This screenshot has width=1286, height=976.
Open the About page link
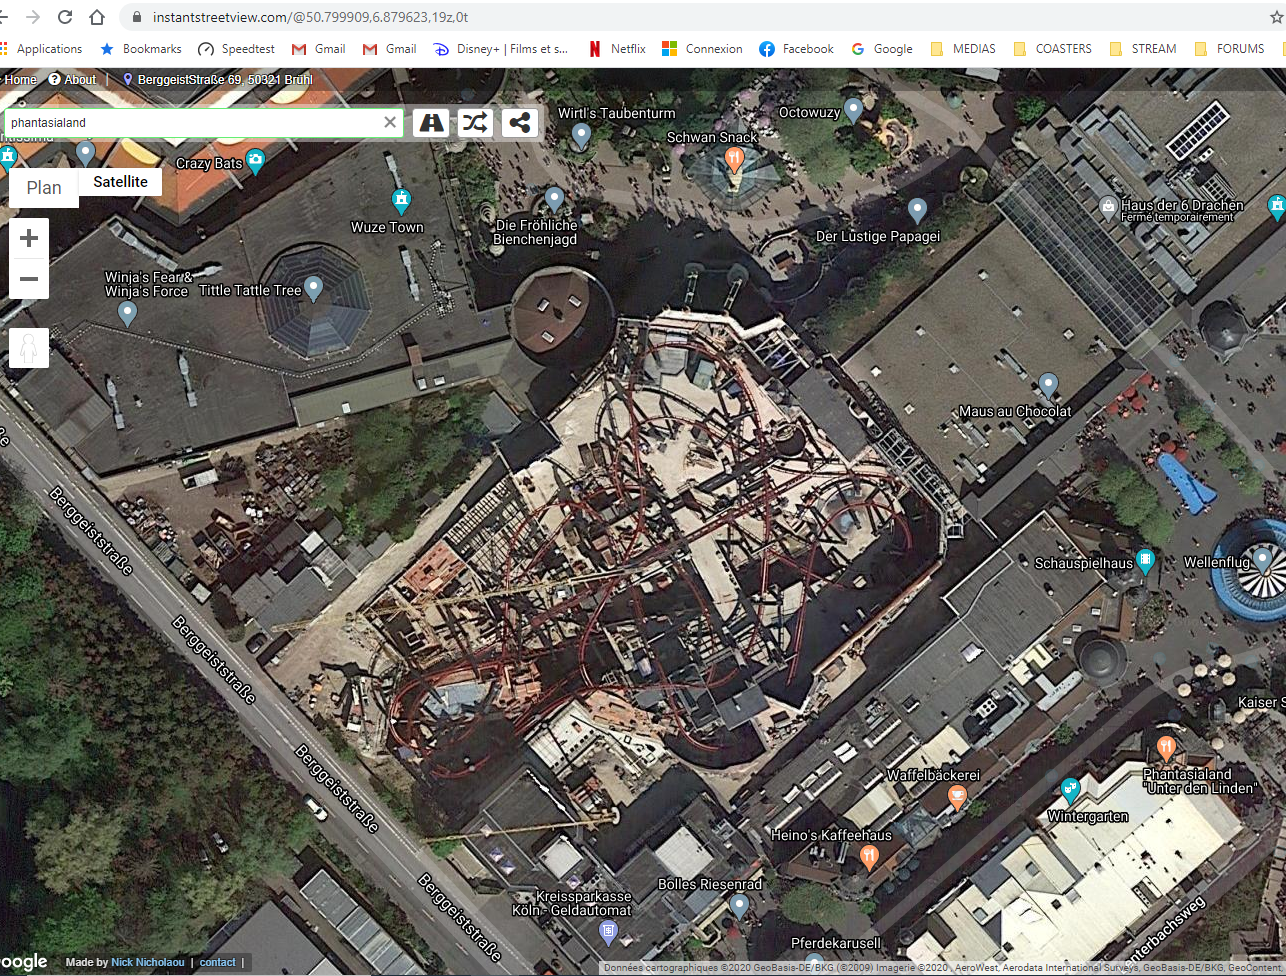pos(73,80)
